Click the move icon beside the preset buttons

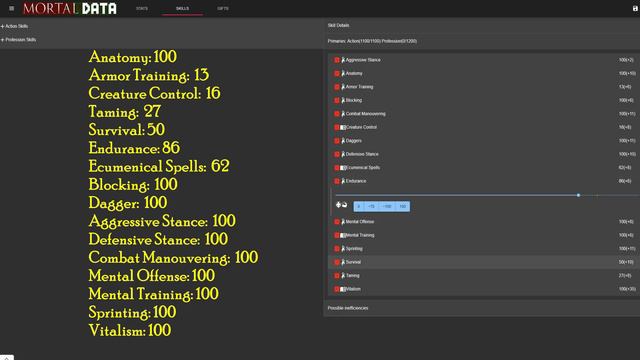point(338,205)
